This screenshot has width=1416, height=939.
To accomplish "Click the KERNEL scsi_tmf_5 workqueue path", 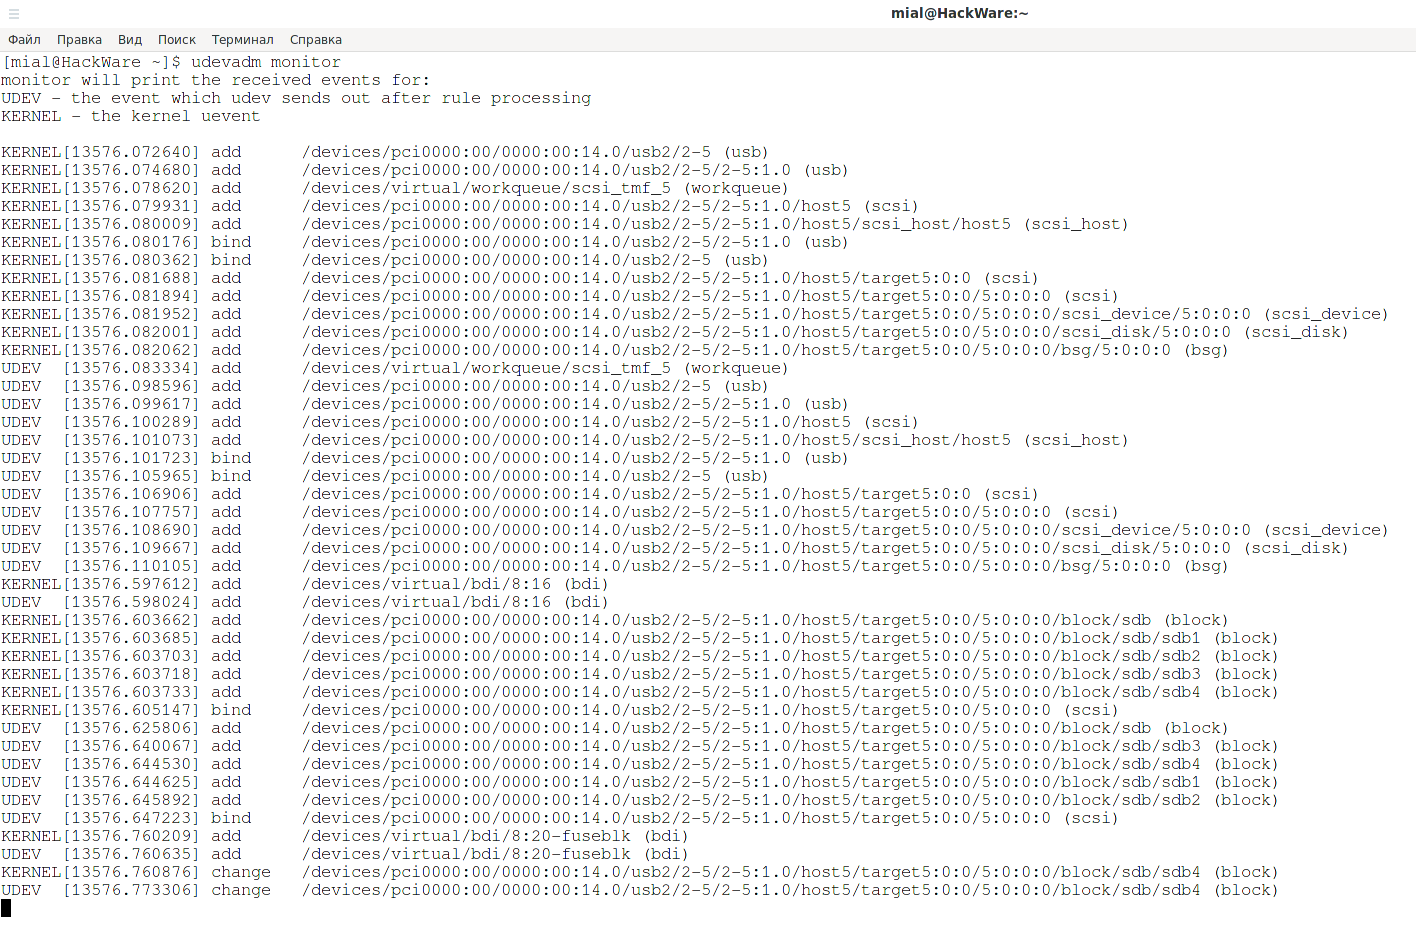I will coord(486,188).
